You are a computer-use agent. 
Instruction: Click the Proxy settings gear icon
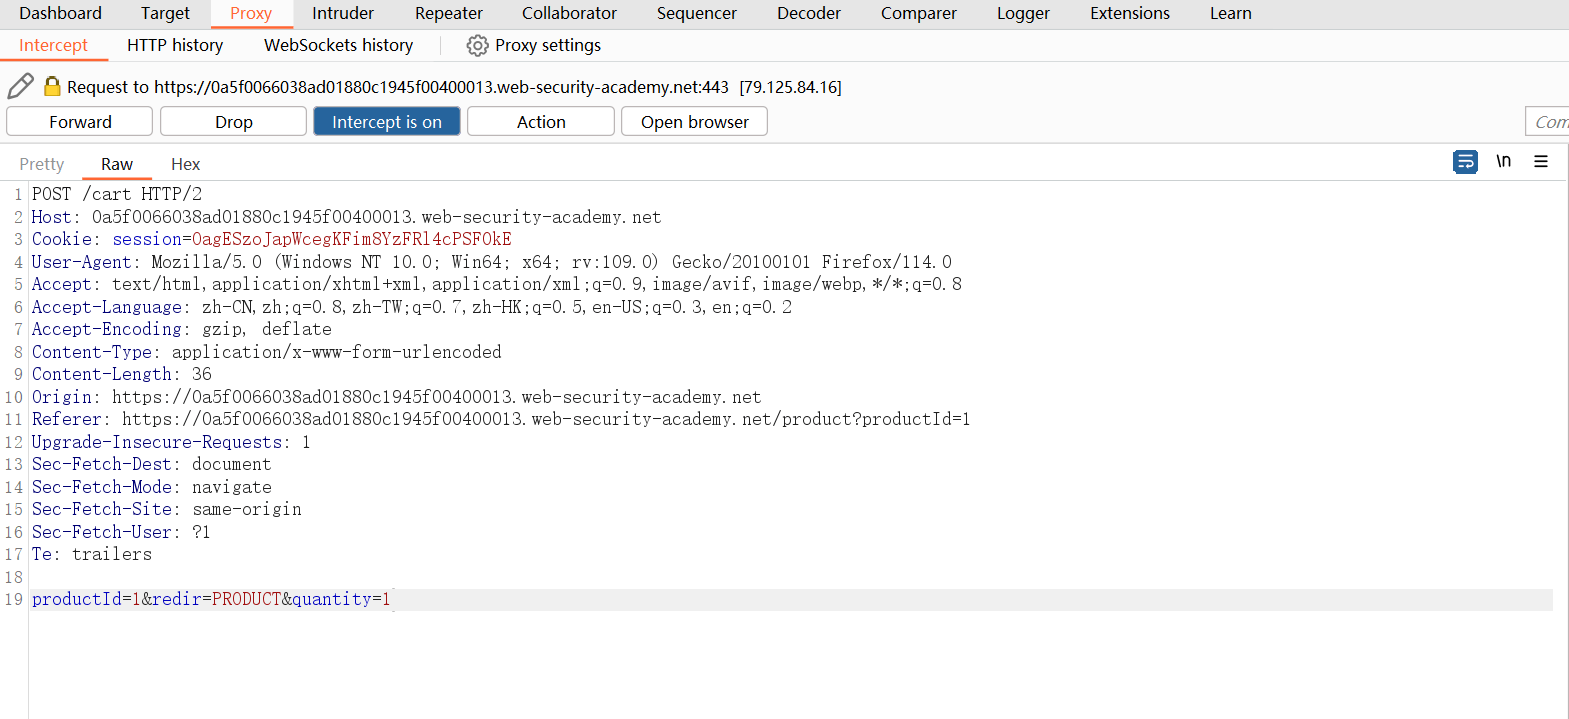click(478, 46)
